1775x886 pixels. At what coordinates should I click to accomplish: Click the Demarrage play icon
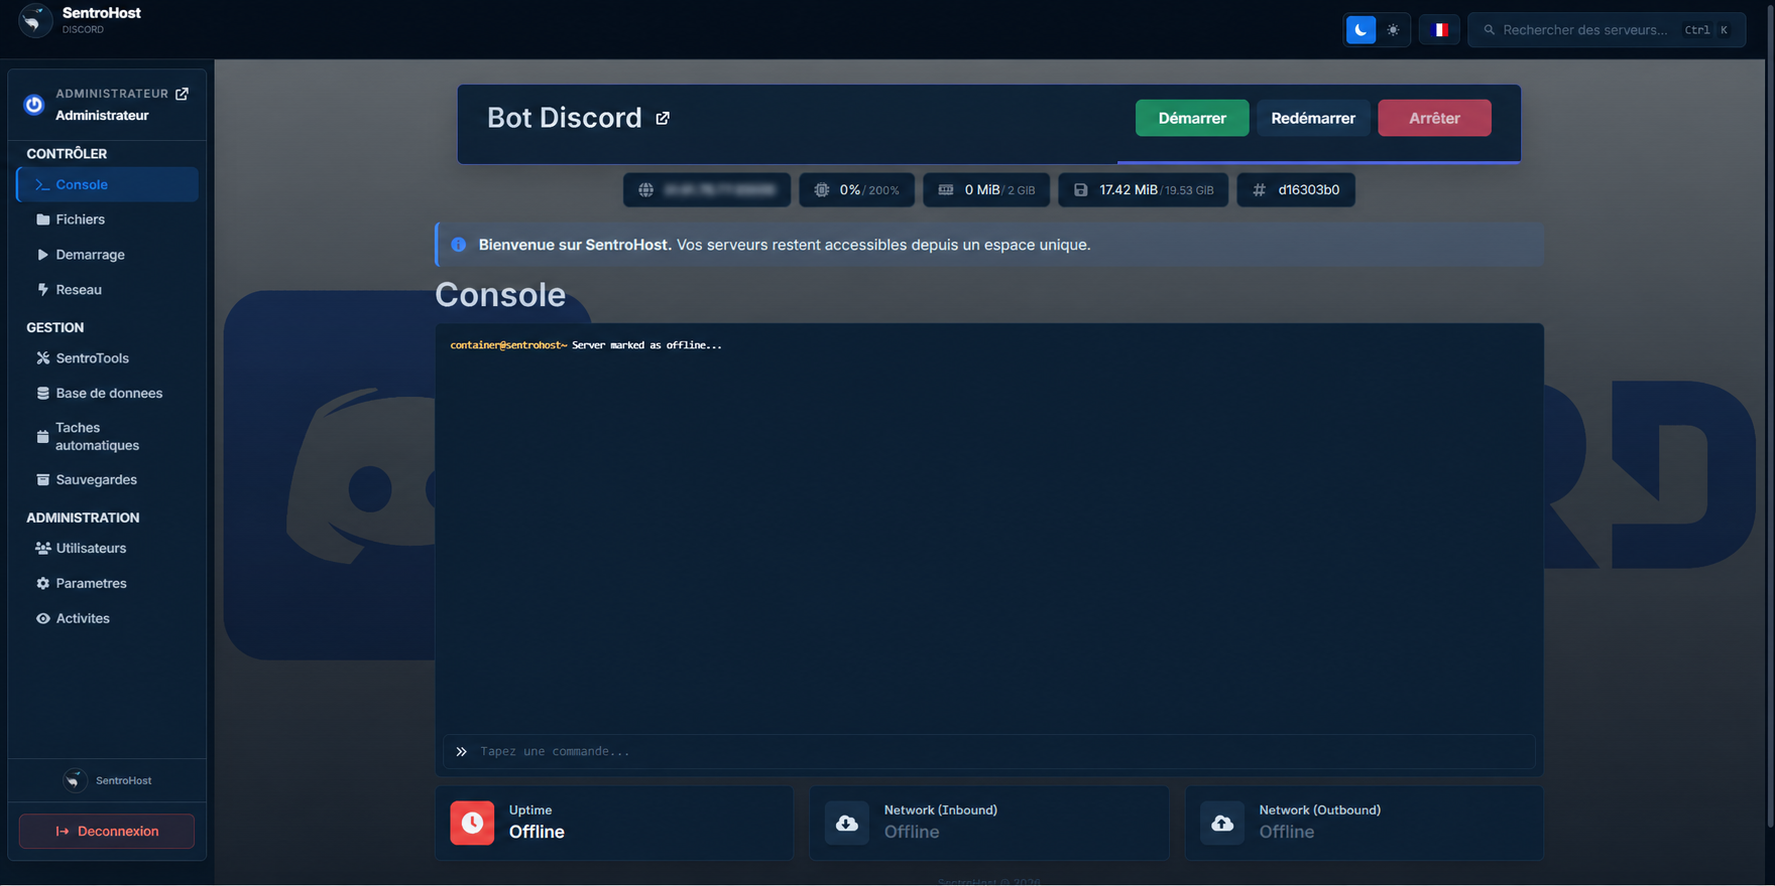(x=43, y=254)
